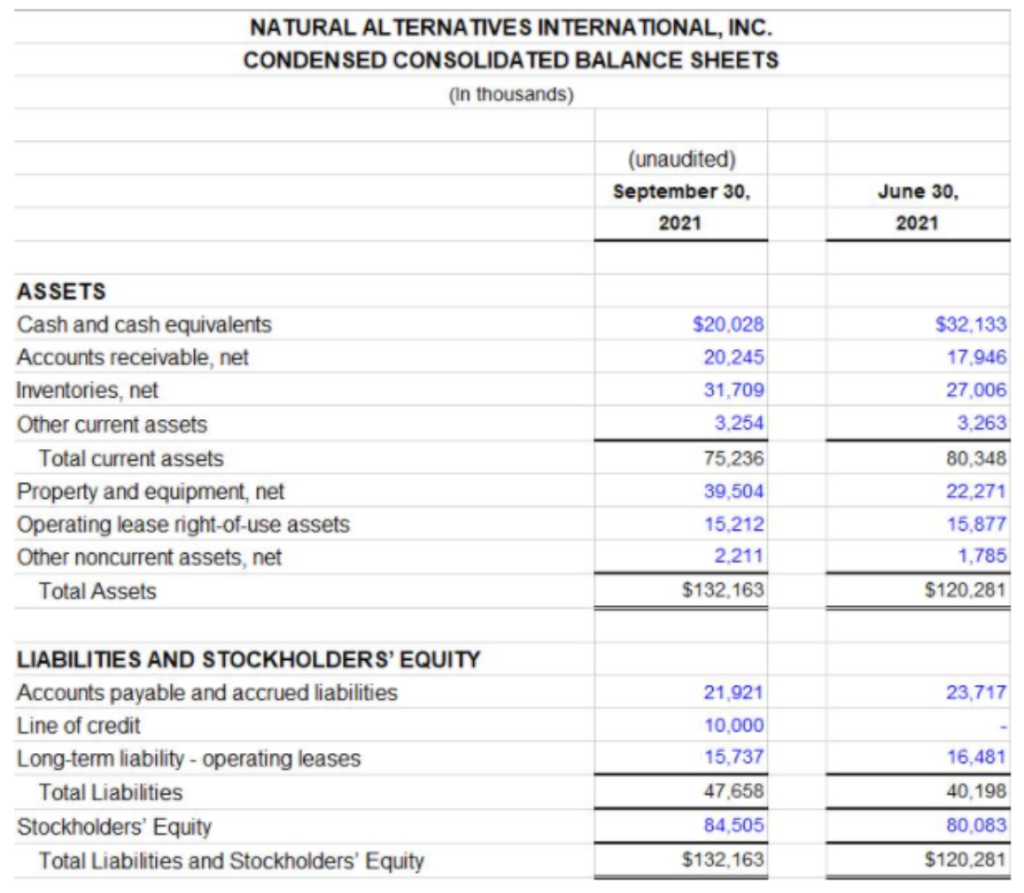Select other current assets value 3,254
Viewport: 1024px width, 893px height.
739,423
